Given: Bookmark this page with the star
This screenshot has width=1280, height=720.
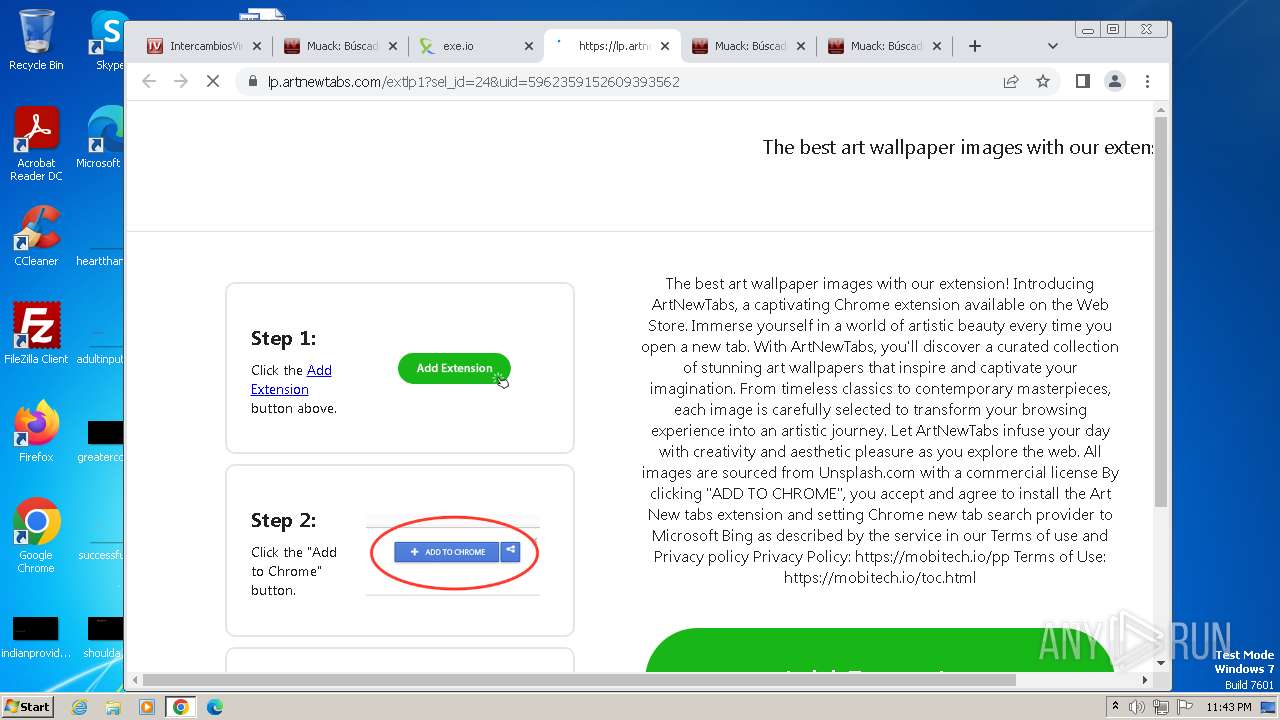Looking at the screenshot, I should pos(1043,82).
